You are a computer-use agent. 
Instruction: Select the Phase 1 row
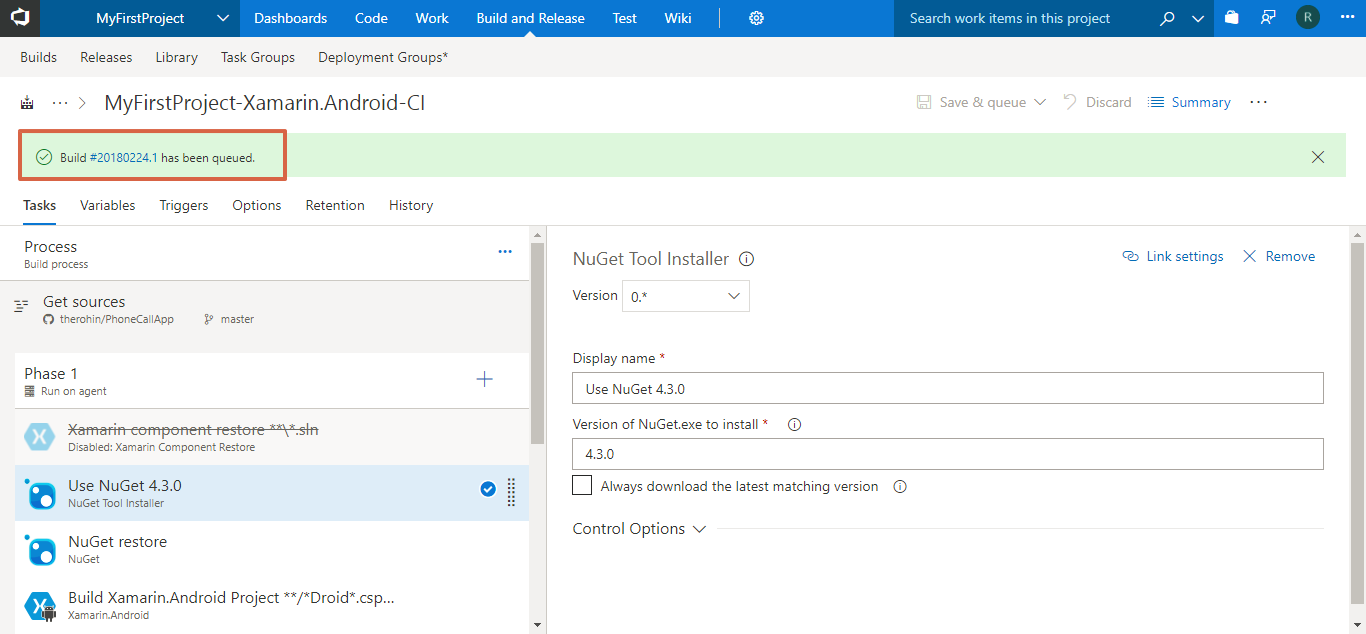[271, 380]
